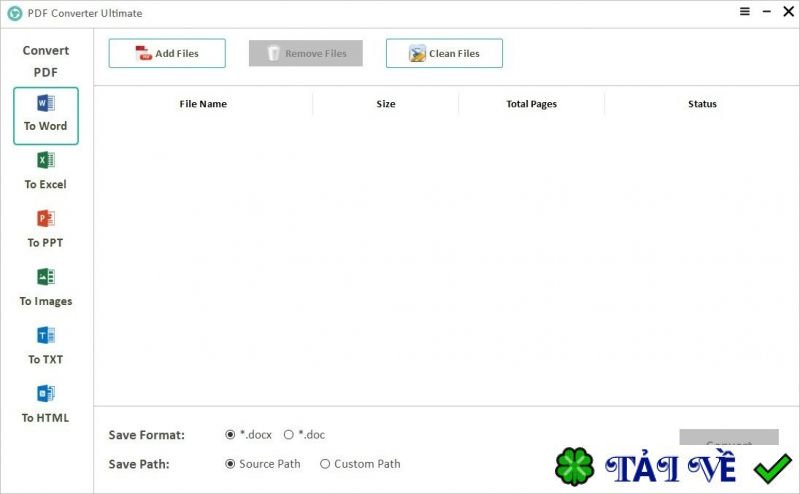
Task: Open the hamburger menu in title bar
Action: (745, 11)
